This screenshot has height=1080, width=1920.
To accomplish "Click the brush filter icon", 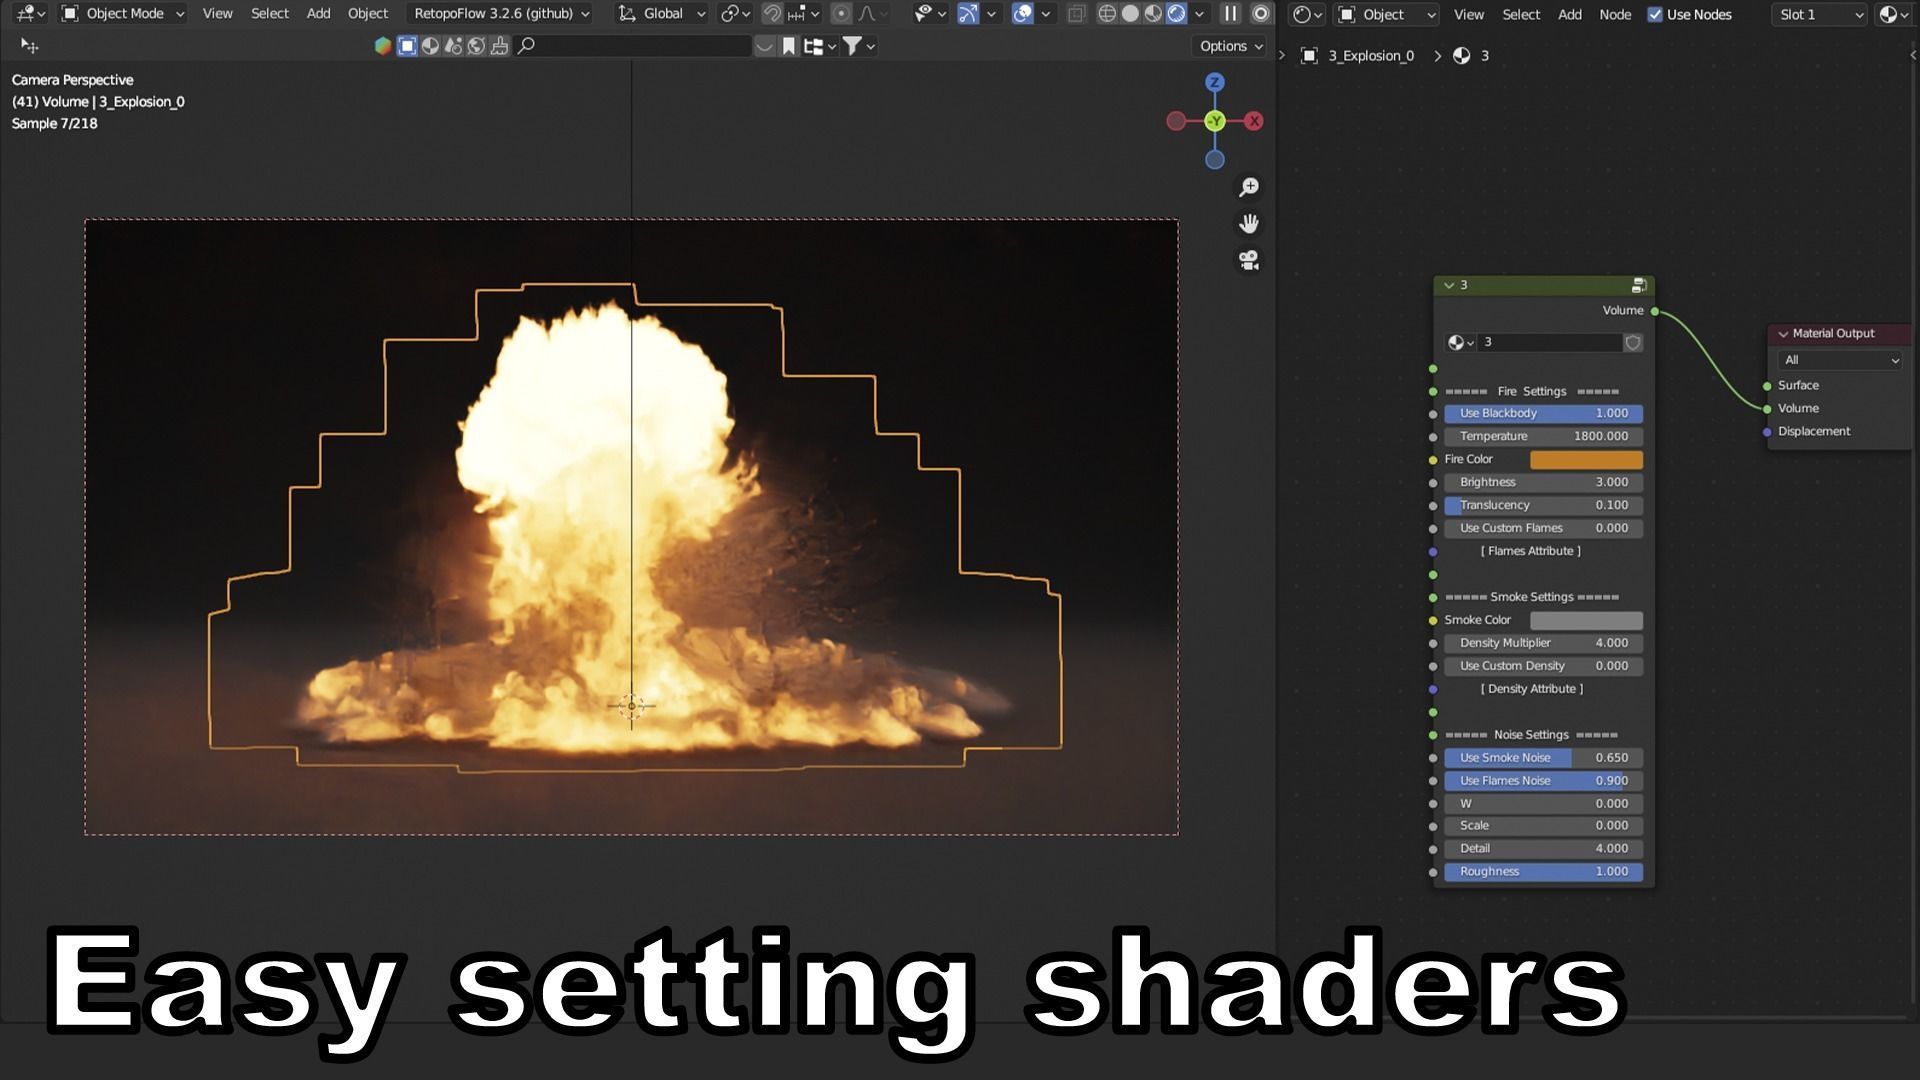I will tap(499, 46).
